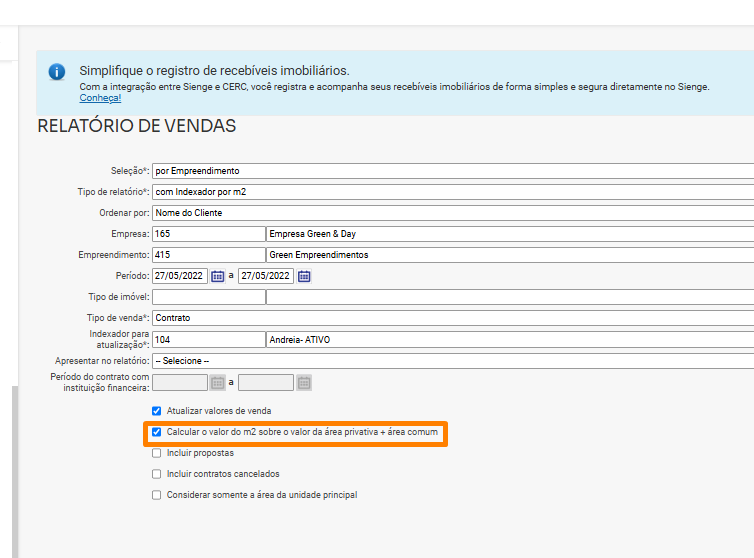Open Ordenar por dropdown Nome do Cliente
The height and width of the screenshot is (558, 754).
[453, 213]
